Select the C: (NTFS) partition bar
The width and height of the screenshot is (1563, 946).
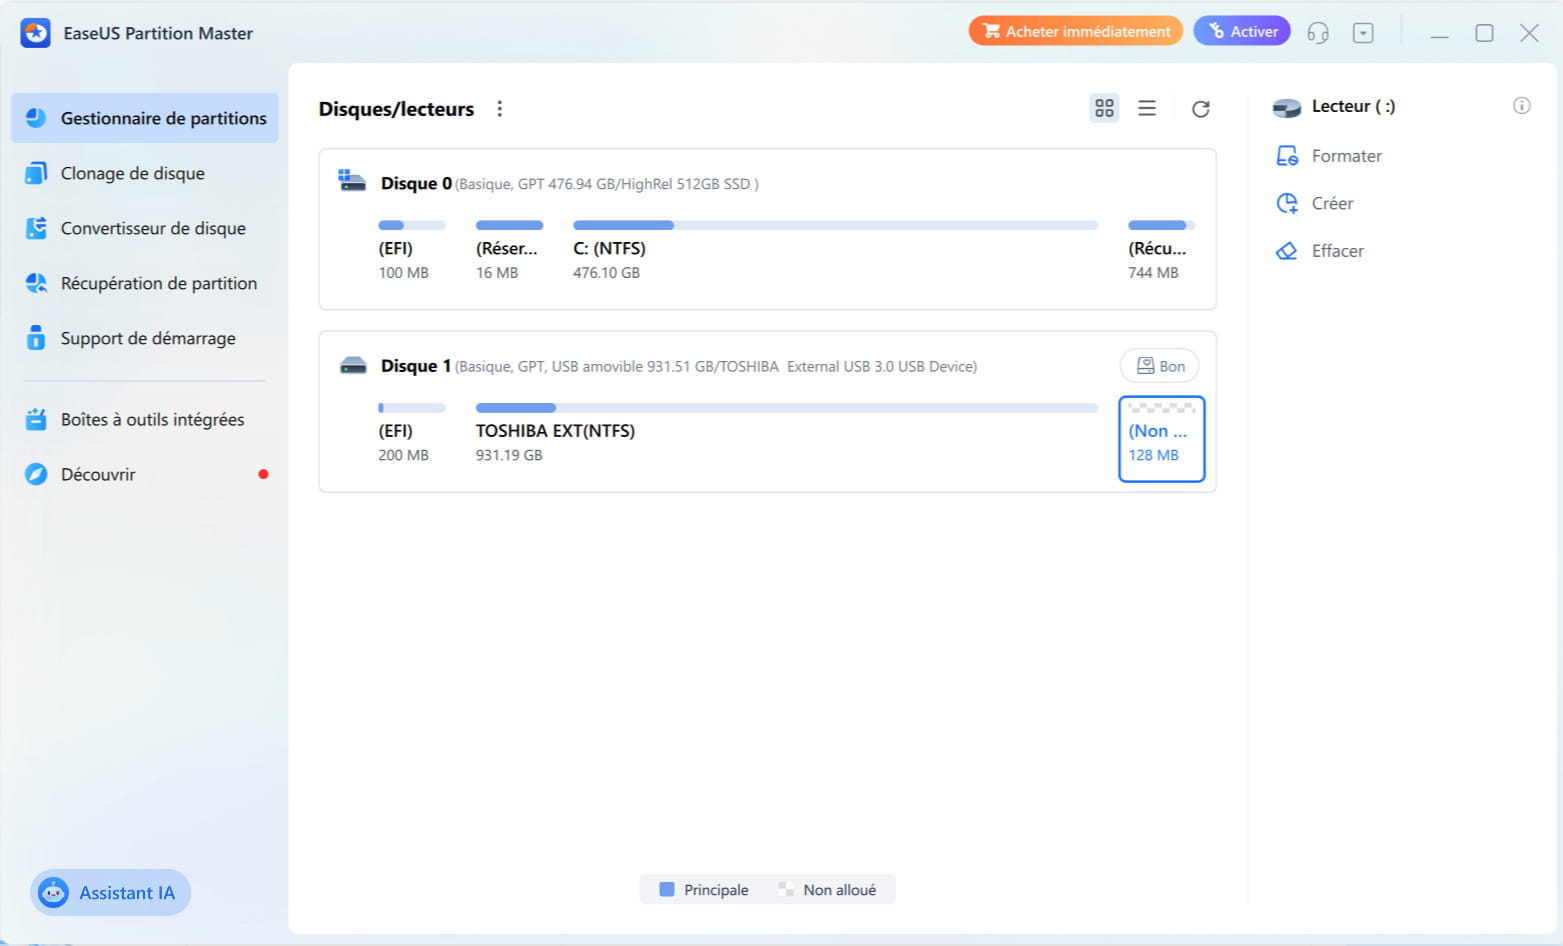834,226
